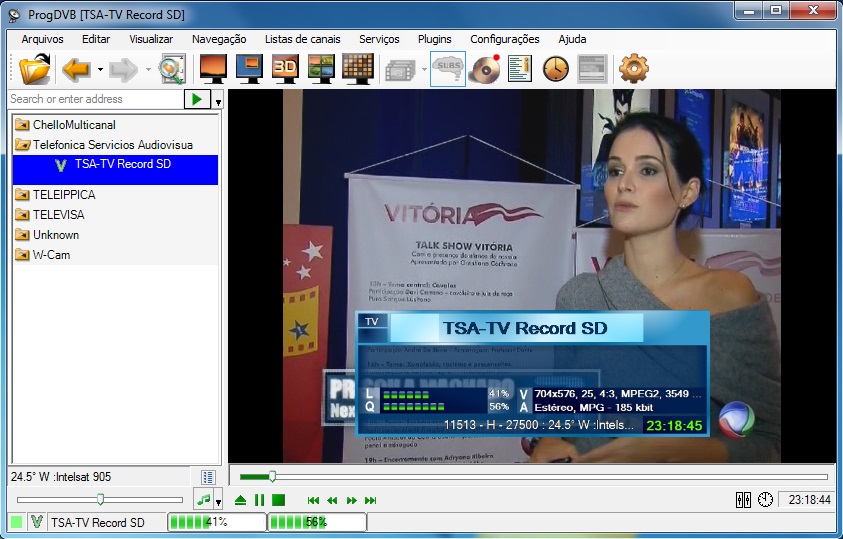Viewport: 843px width, 539px height.
Task: Enable 3D display mode icon
Action: 285,69
